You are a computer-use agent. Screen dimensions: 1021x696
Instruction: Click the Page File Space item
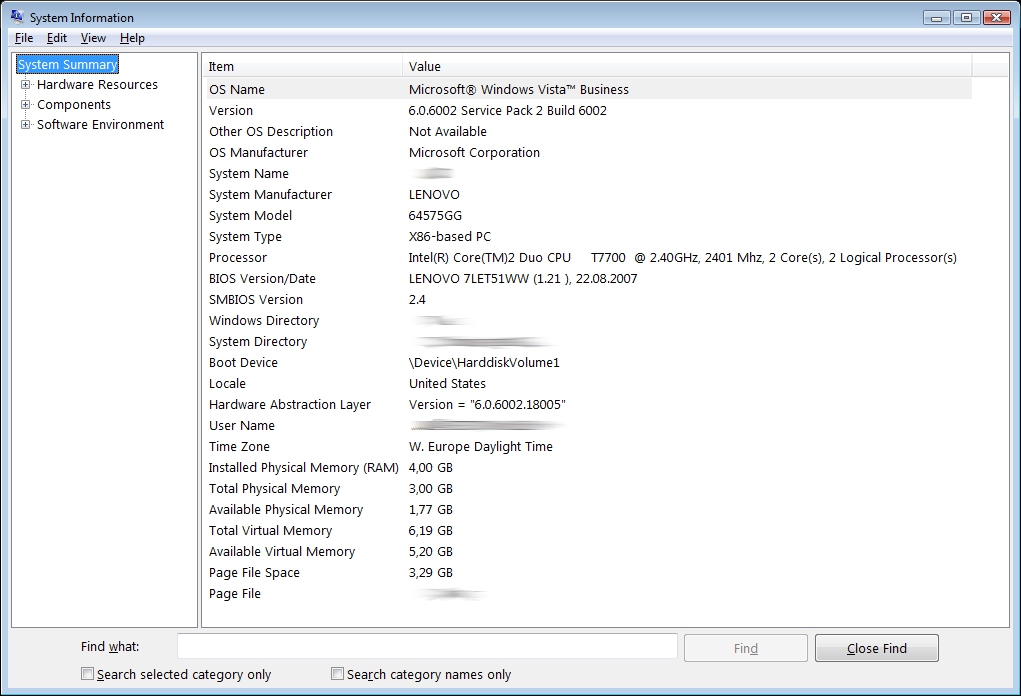254,573
